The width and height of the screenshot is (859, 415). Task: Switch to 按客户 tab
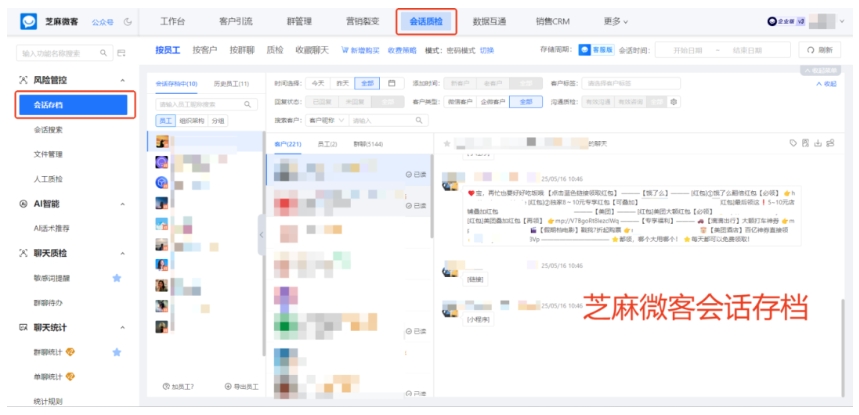coord(204,49)
